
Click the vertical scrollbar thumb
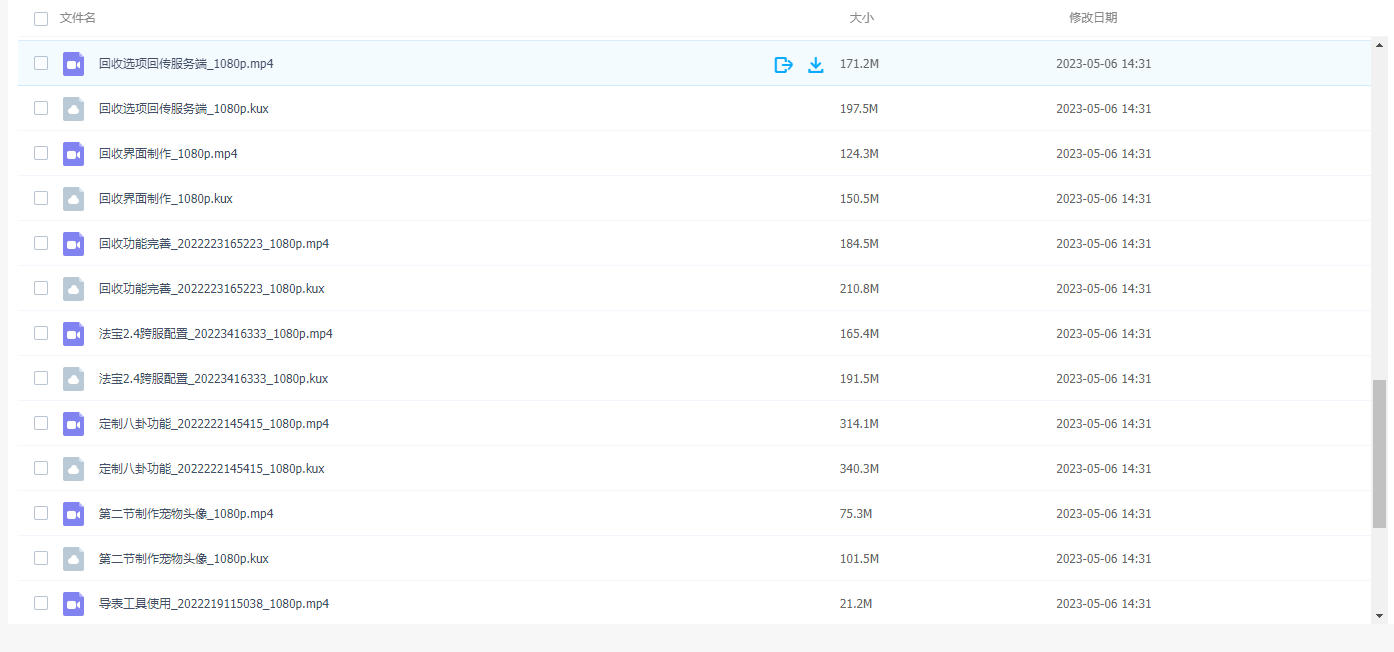(1379, 453)
